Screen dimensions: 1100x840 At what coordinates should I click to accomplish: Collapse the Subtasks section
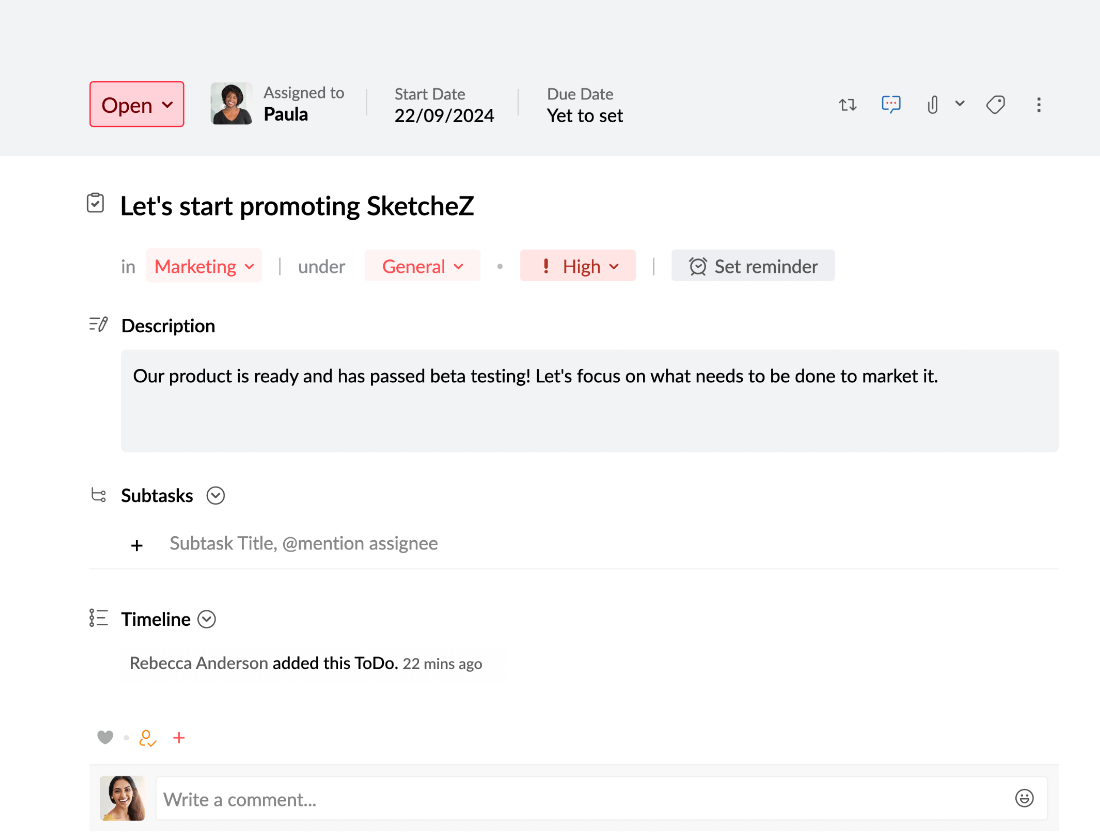[x=215, y=496]
